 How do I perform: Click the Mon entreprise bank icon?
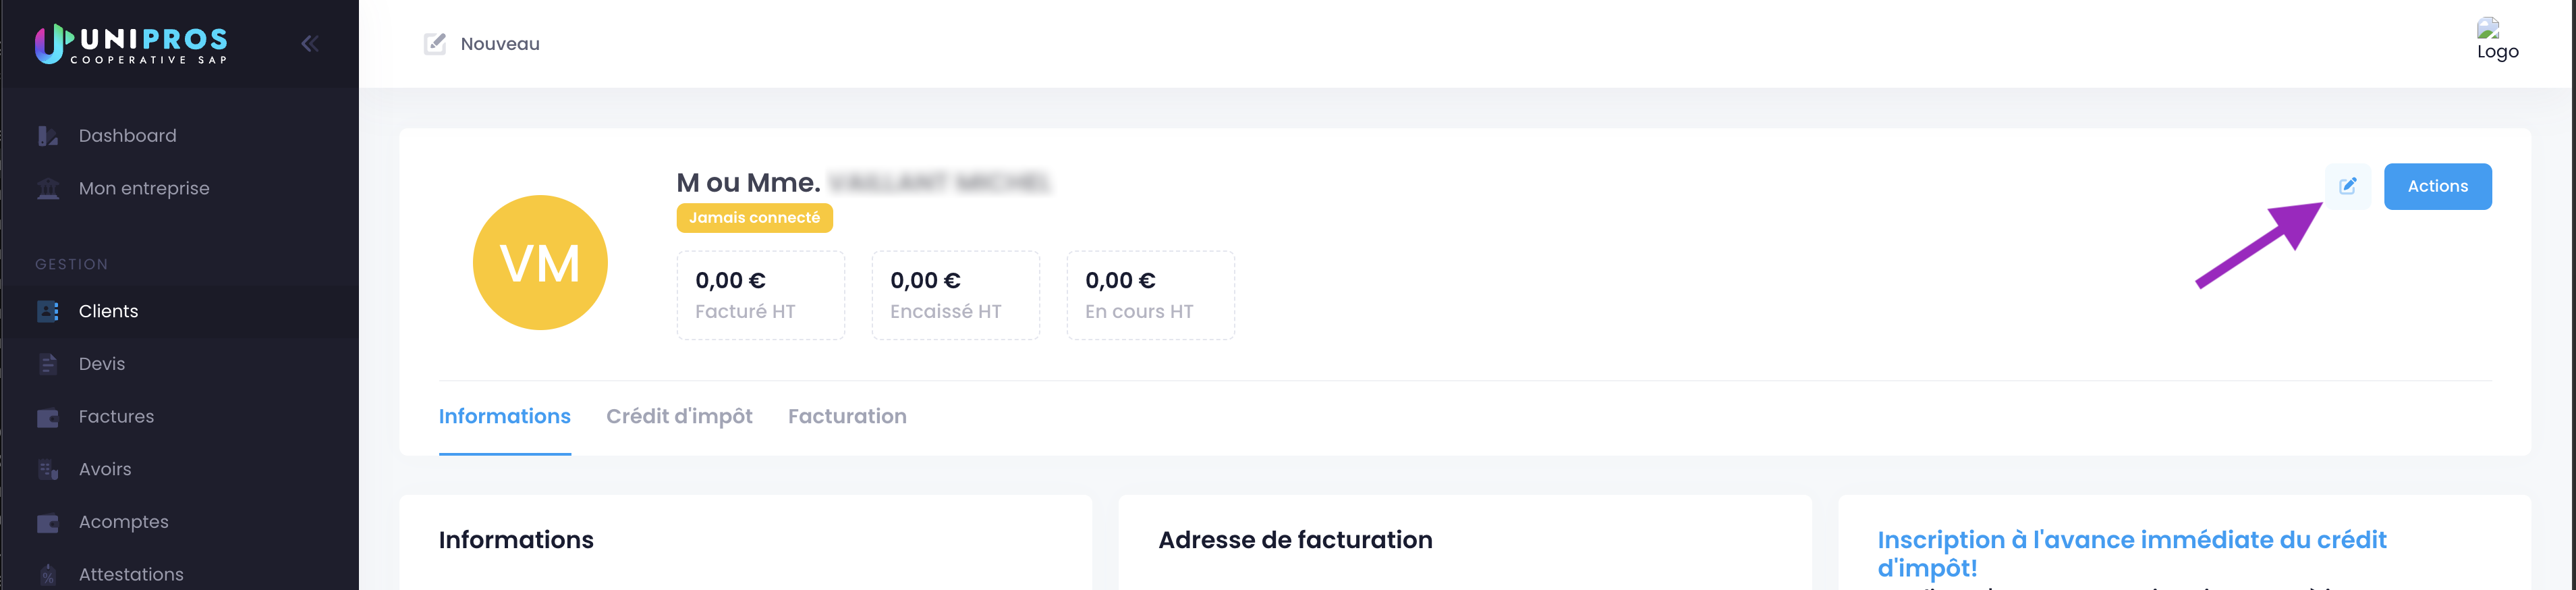tap(48, 189)
